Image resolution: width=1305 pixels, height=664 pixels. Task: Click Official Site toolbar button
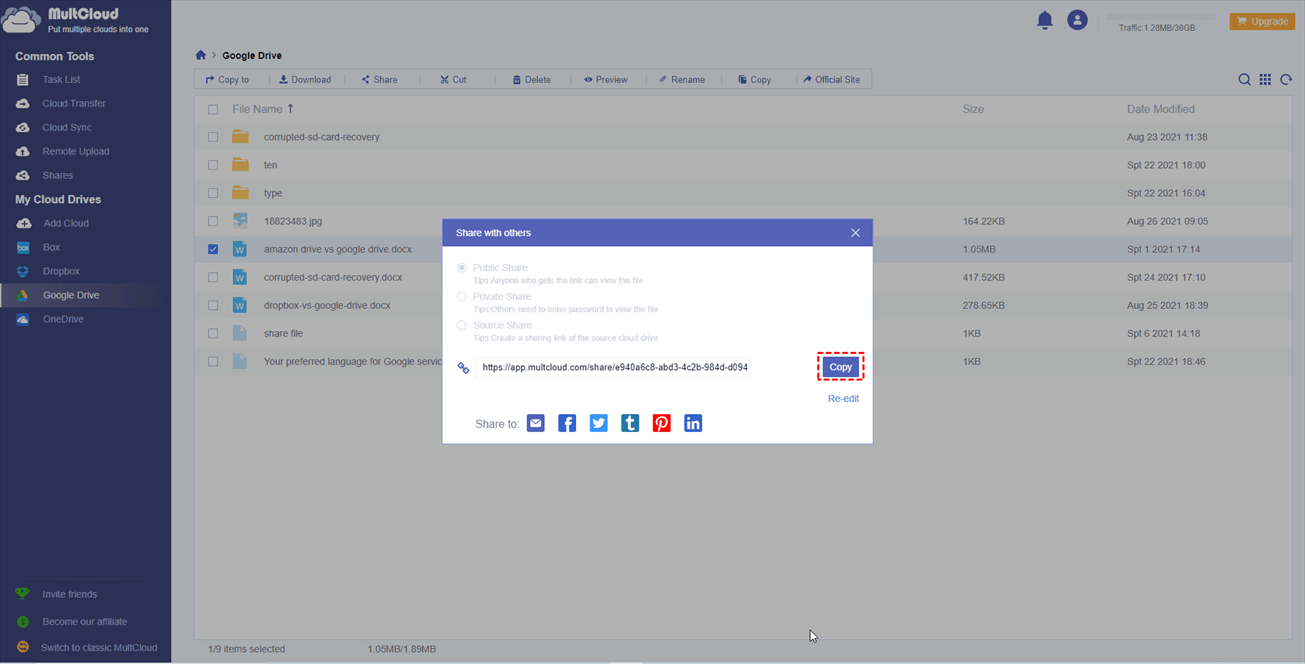(x=831, y=79)
